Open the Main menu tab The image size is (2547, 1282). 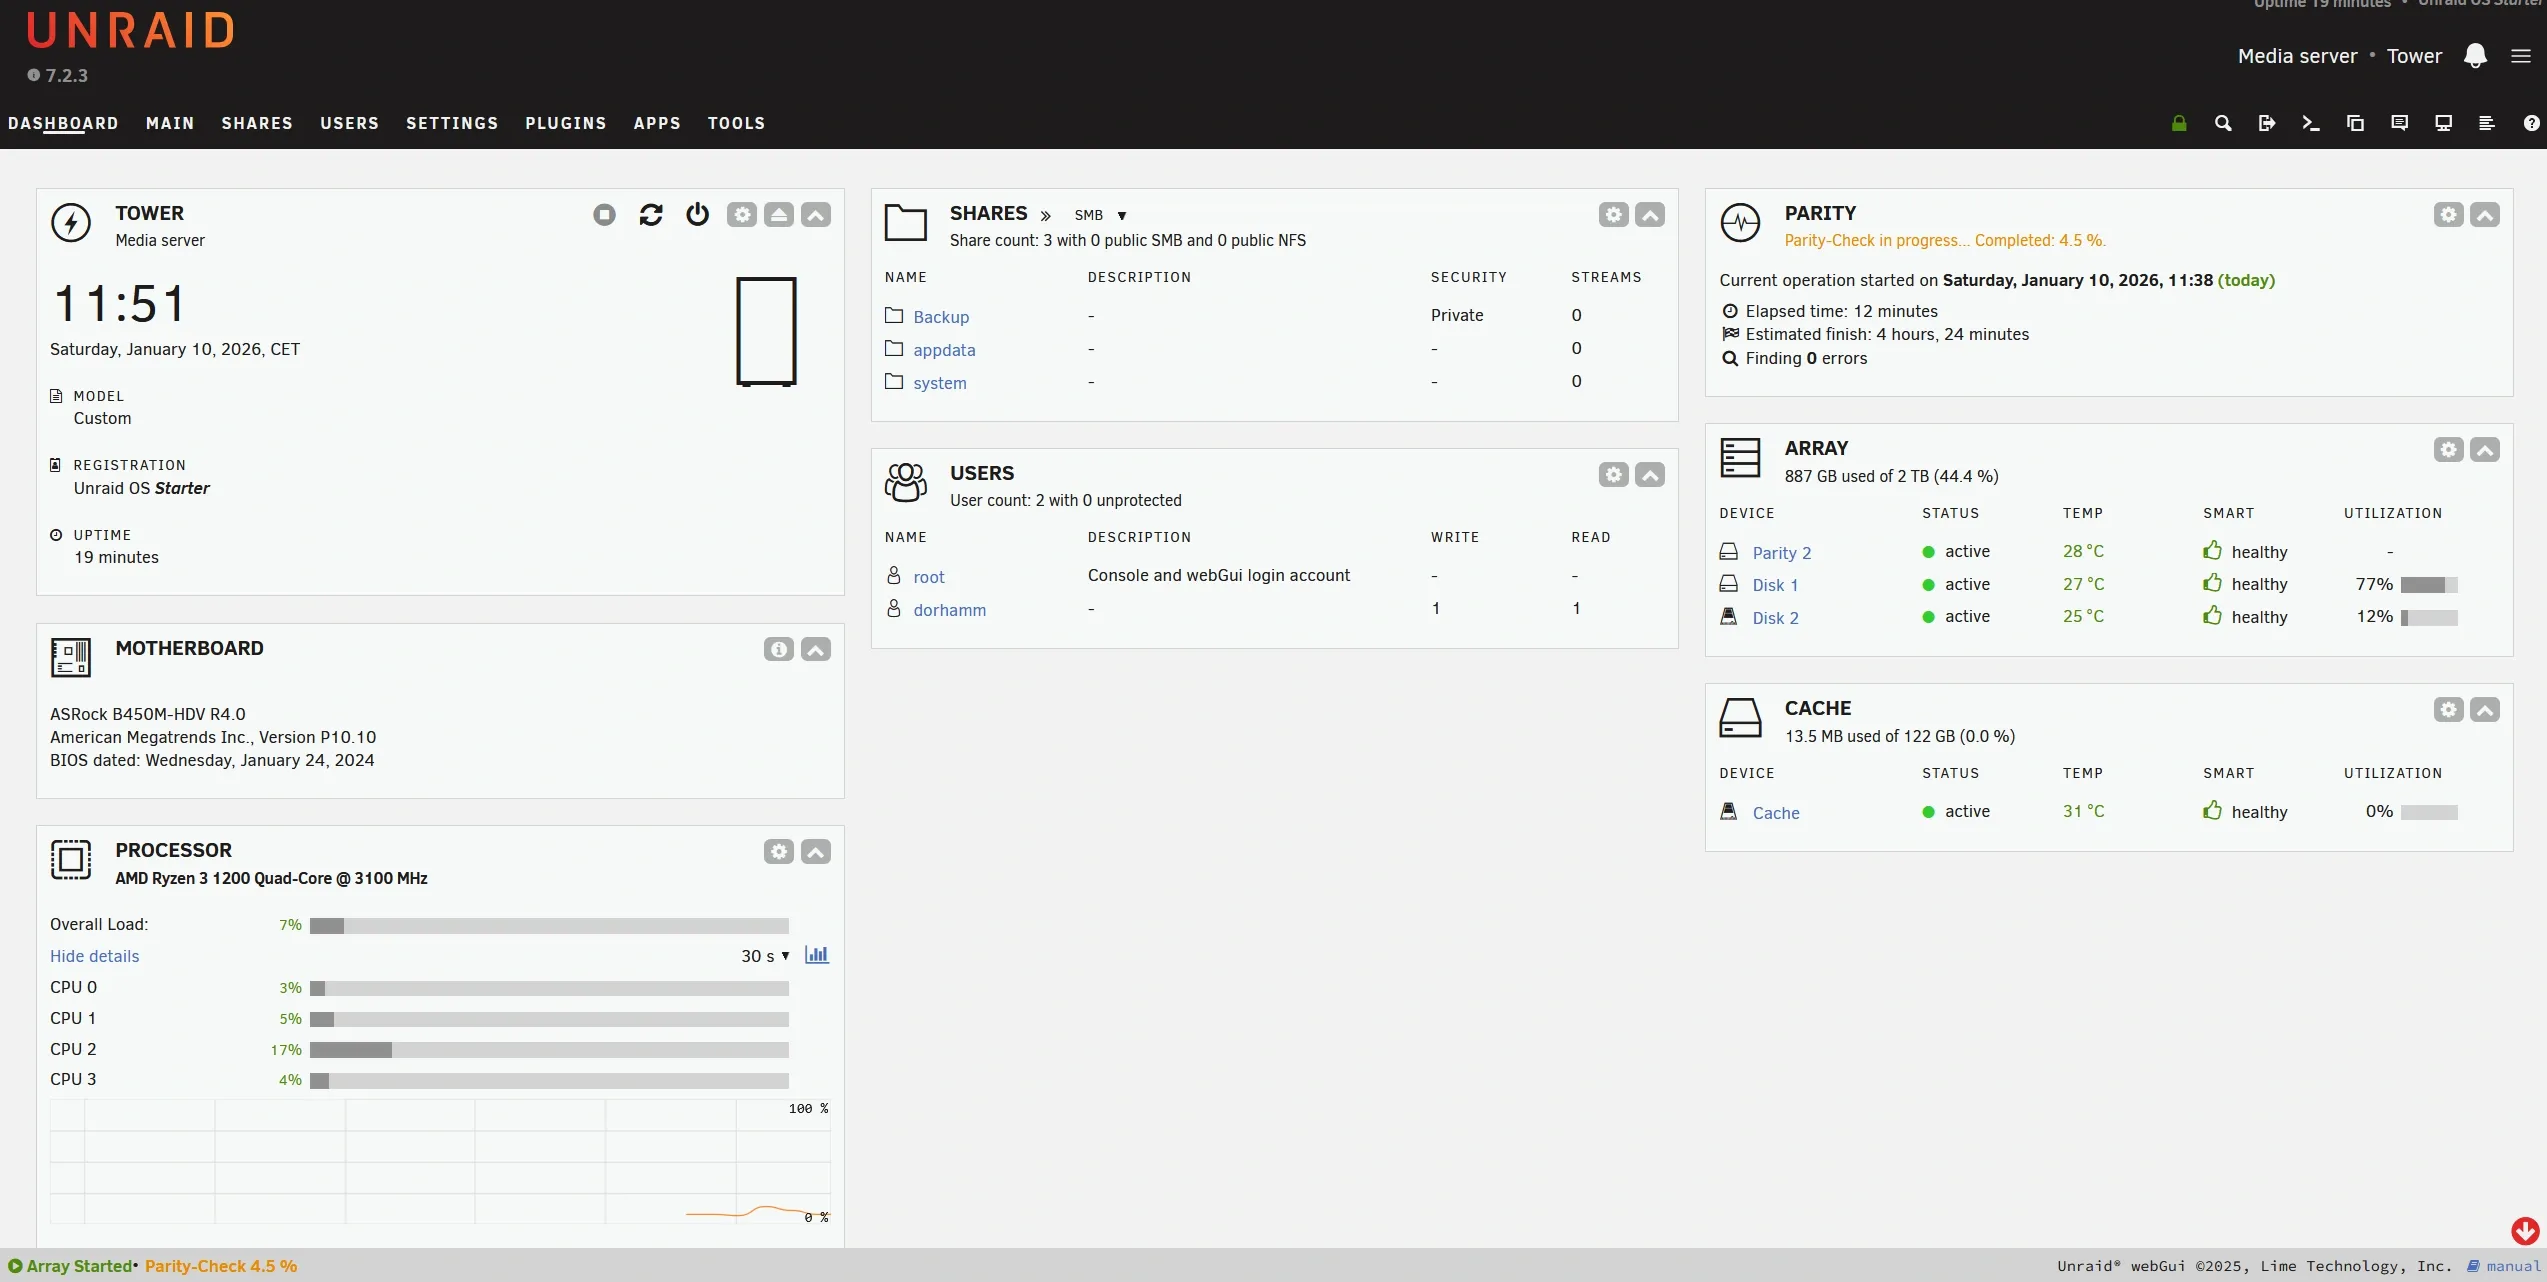pyautogui.click(x=170, y=123)
